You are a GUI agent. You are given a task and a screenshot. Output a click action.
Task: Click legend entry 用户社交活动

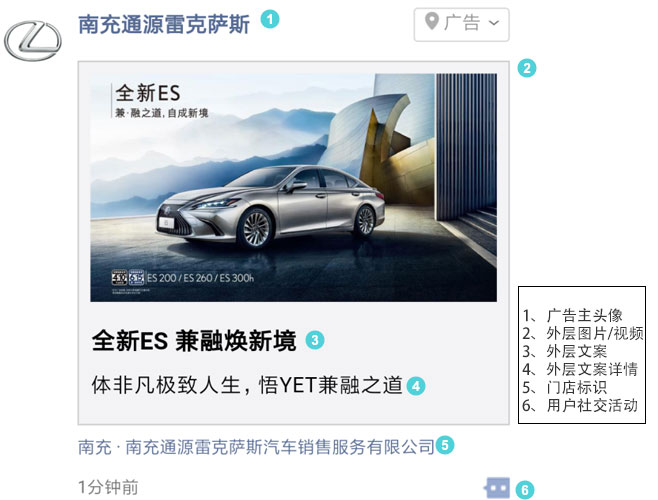580,405
